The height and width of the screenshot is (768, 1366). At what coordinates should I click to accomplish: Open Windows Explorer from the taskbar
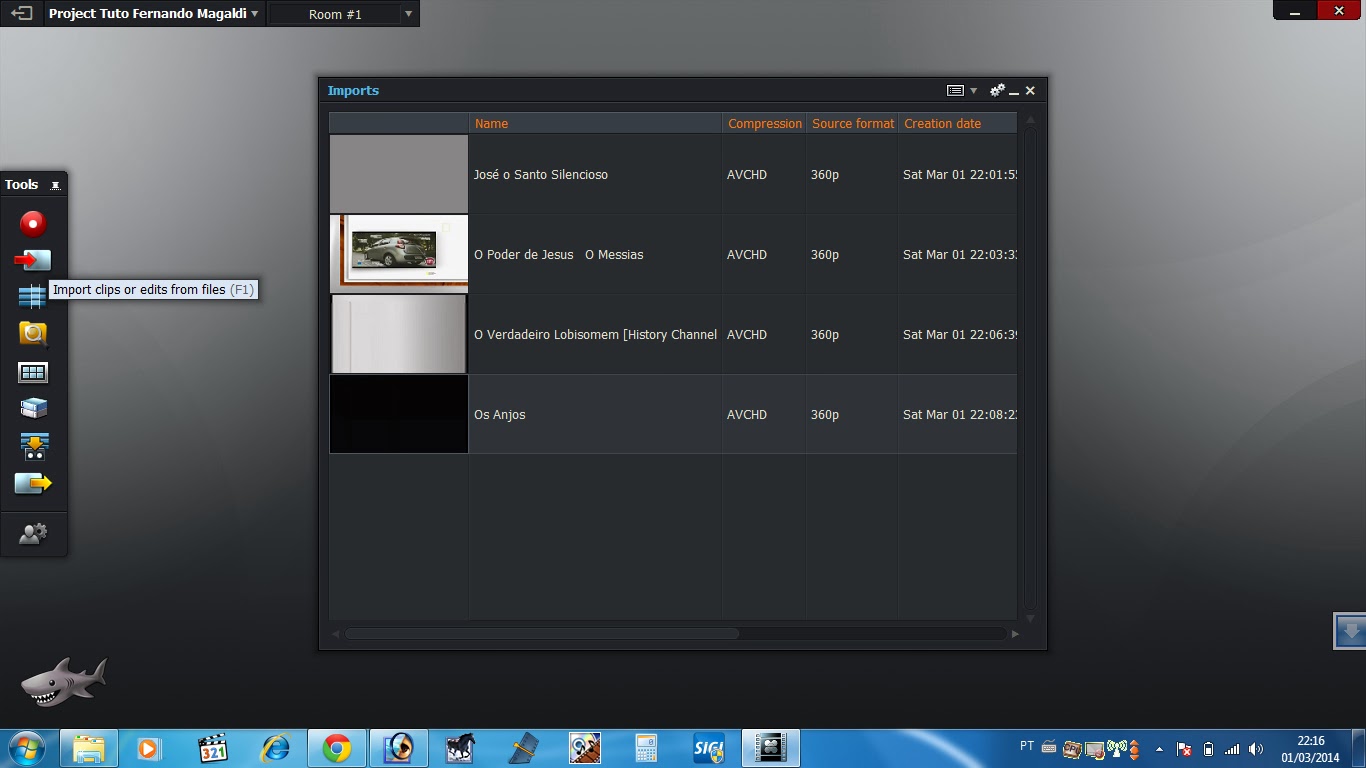click(89, 748)
